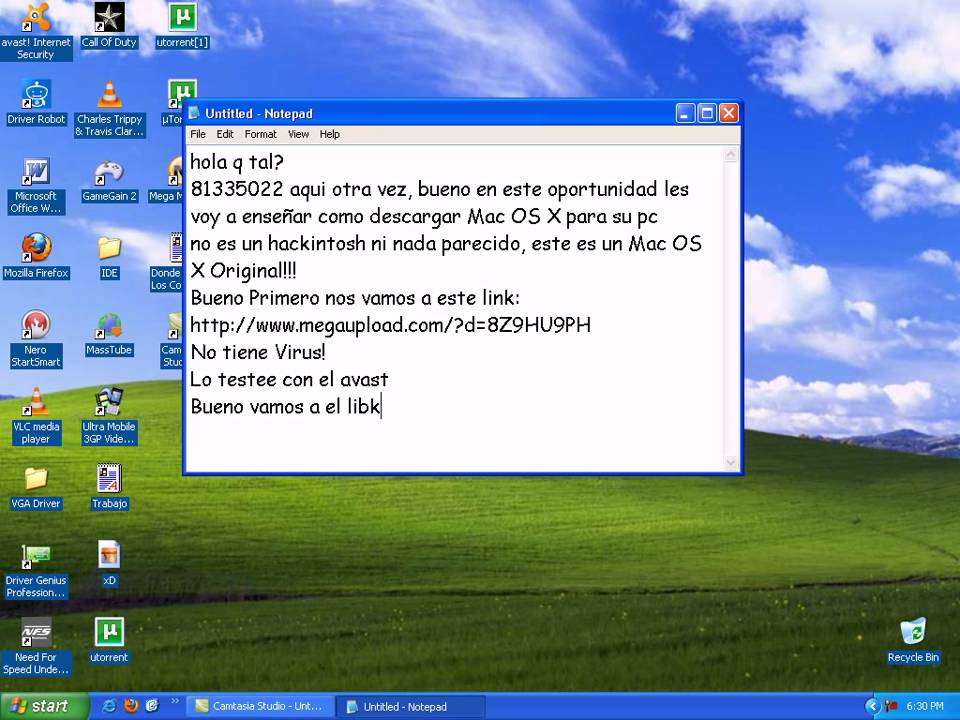Click the Windows start button

click(x=44, y=706)
